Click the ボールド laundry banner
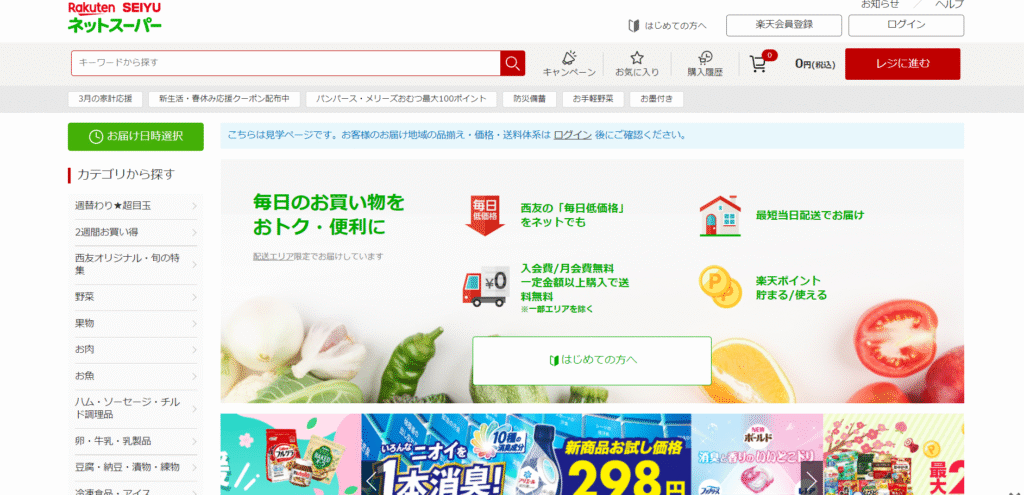Viewport: 1024px width, 495px height. [x=757, y=455]
